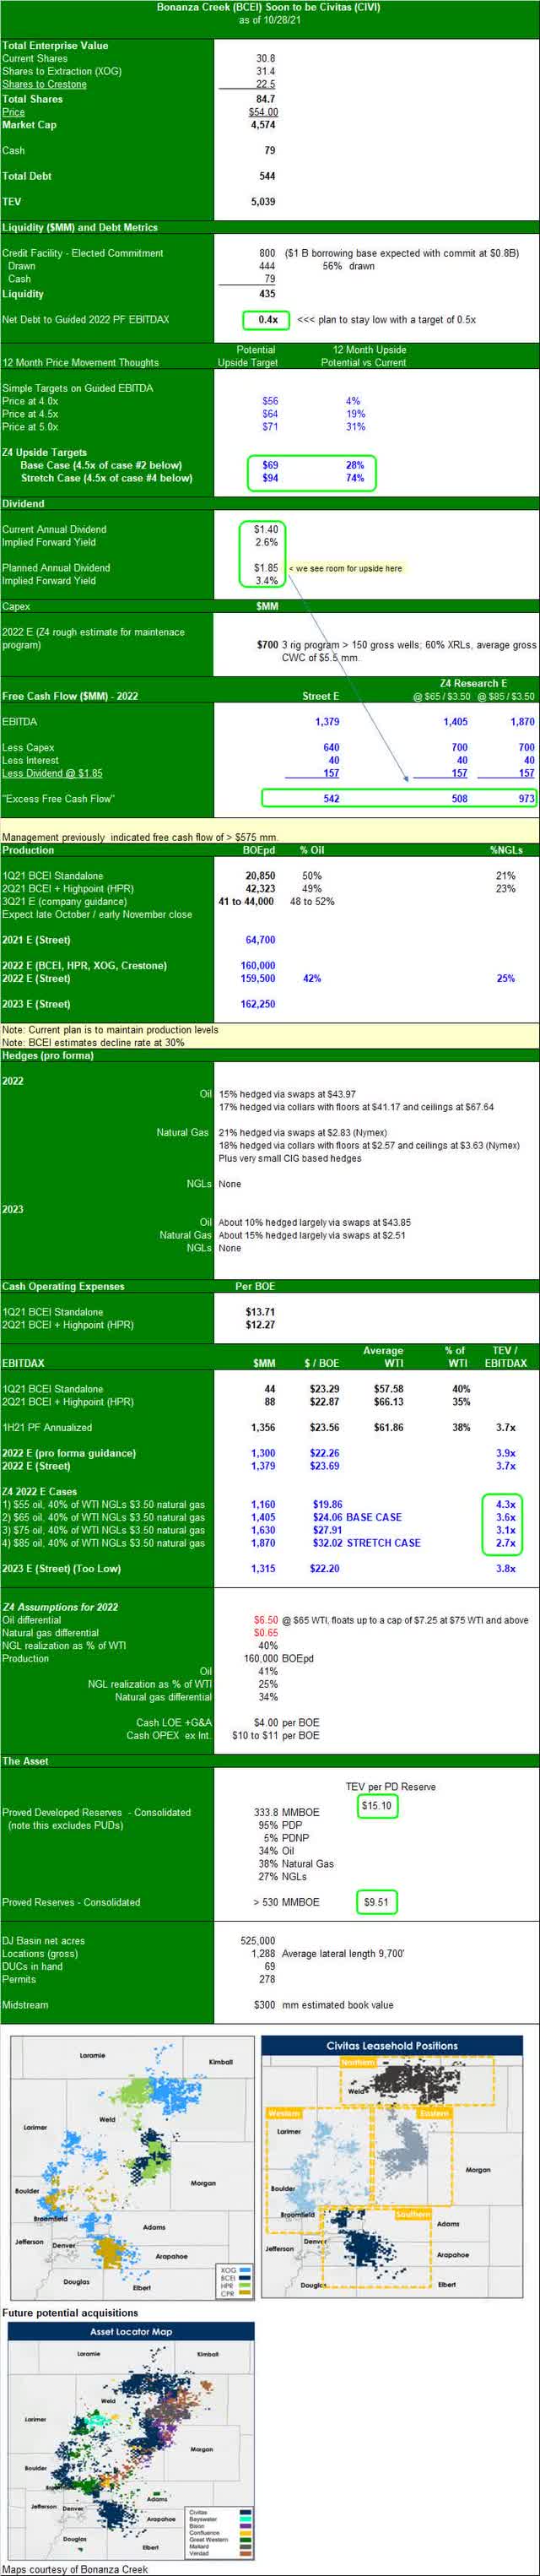Click the 'Z4 Assumptions for 2022' heading
The width and height of the screenshot is (540, 2576).
(x=60, y=1608)
